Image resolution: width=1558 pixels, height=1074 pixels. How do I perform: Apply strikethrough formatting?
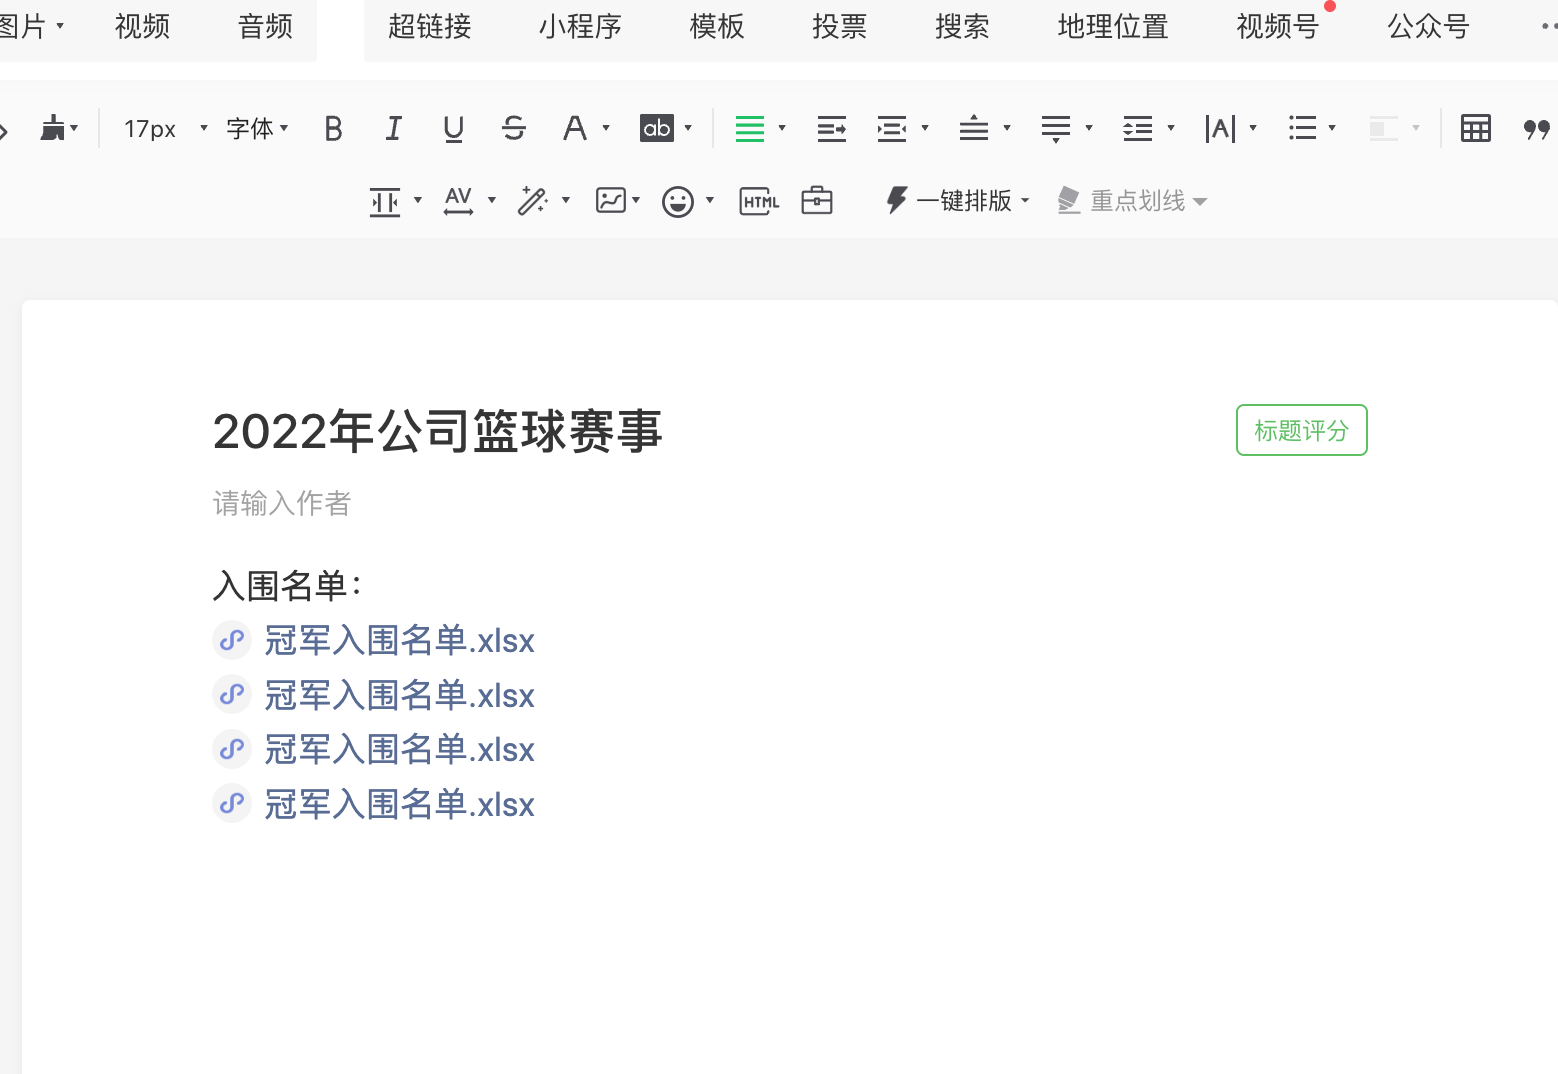(513, 128)
